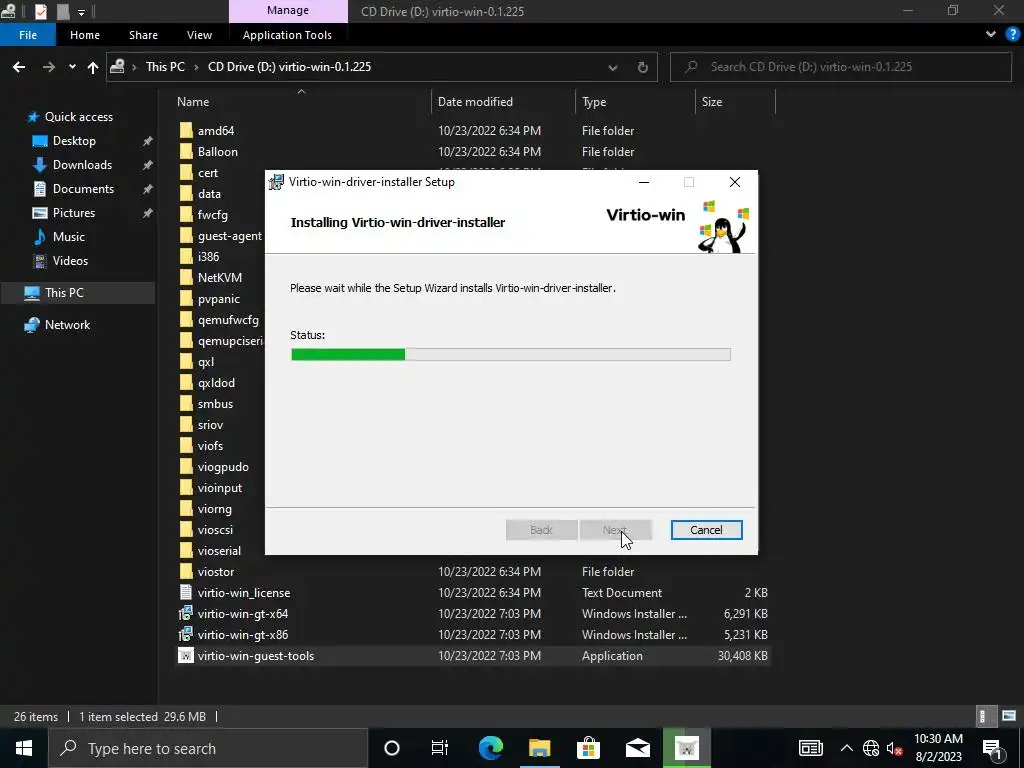Switch to large icons view layout
1024x768 pixels.
(1010, 716)
